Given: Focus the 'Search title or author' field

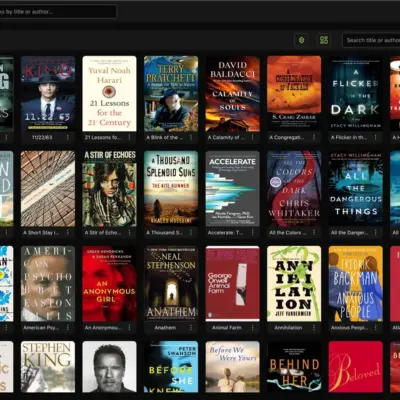Looking at the screenshot, I should 371,40.
